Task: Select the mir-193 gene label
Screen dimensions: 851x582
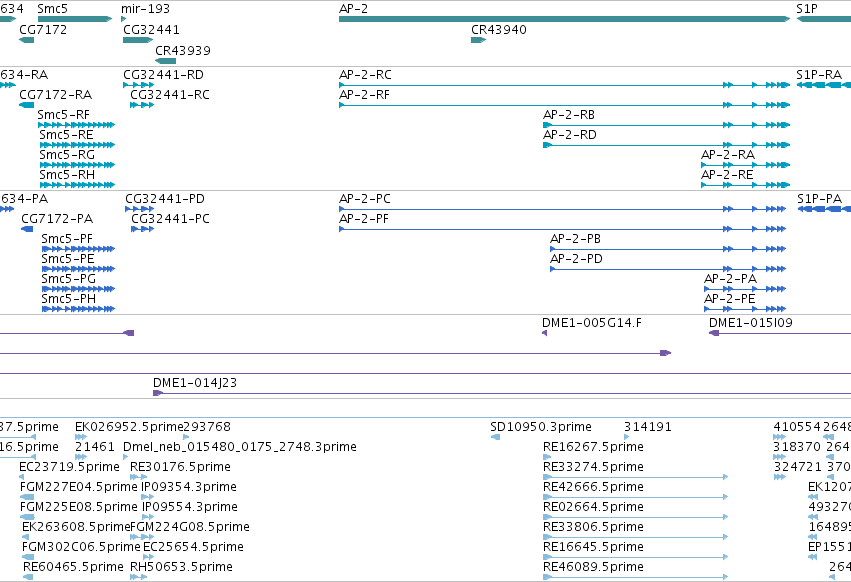Action: pyautogui.click(x=145, y=9)
